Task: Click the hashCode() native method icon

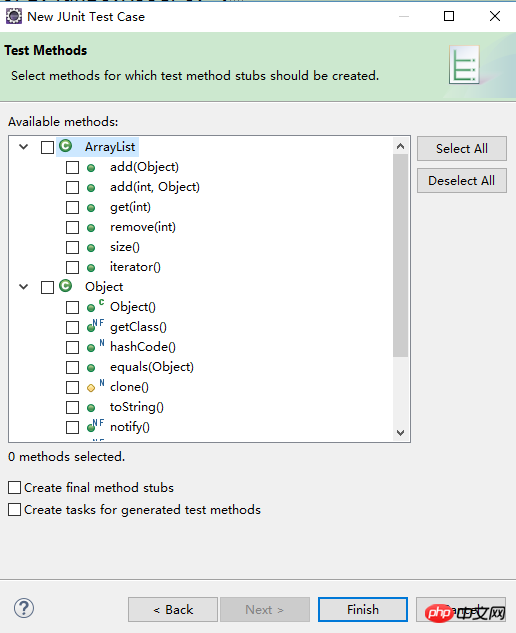Action: tap(96, 346)
